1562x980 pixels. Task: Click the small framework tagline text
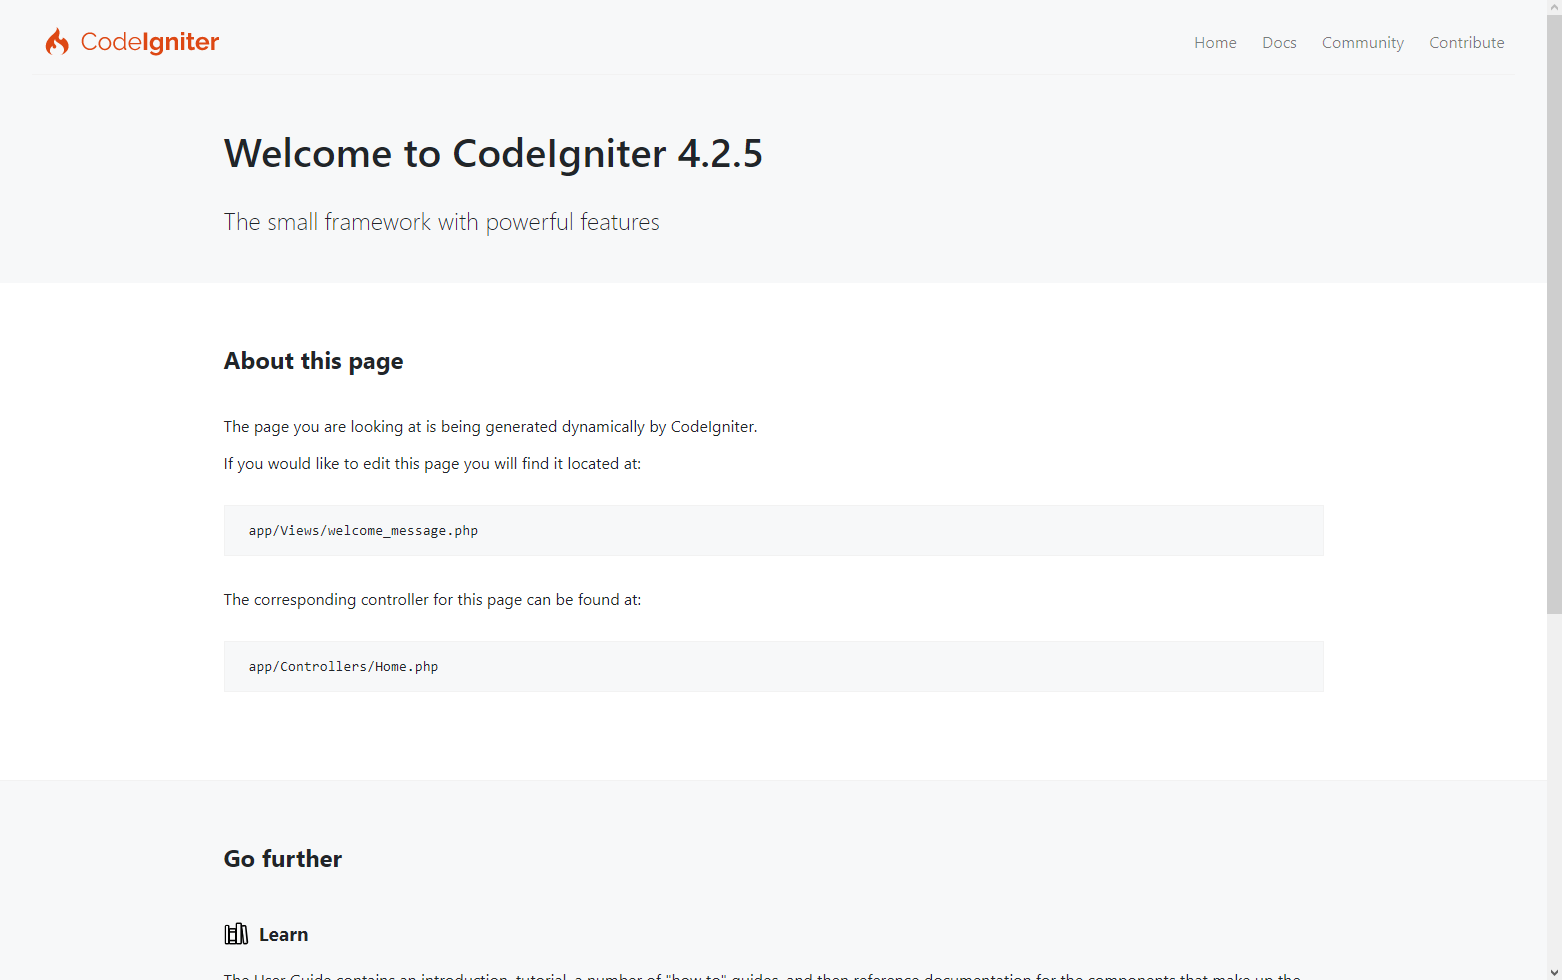[x=442, y=222]
